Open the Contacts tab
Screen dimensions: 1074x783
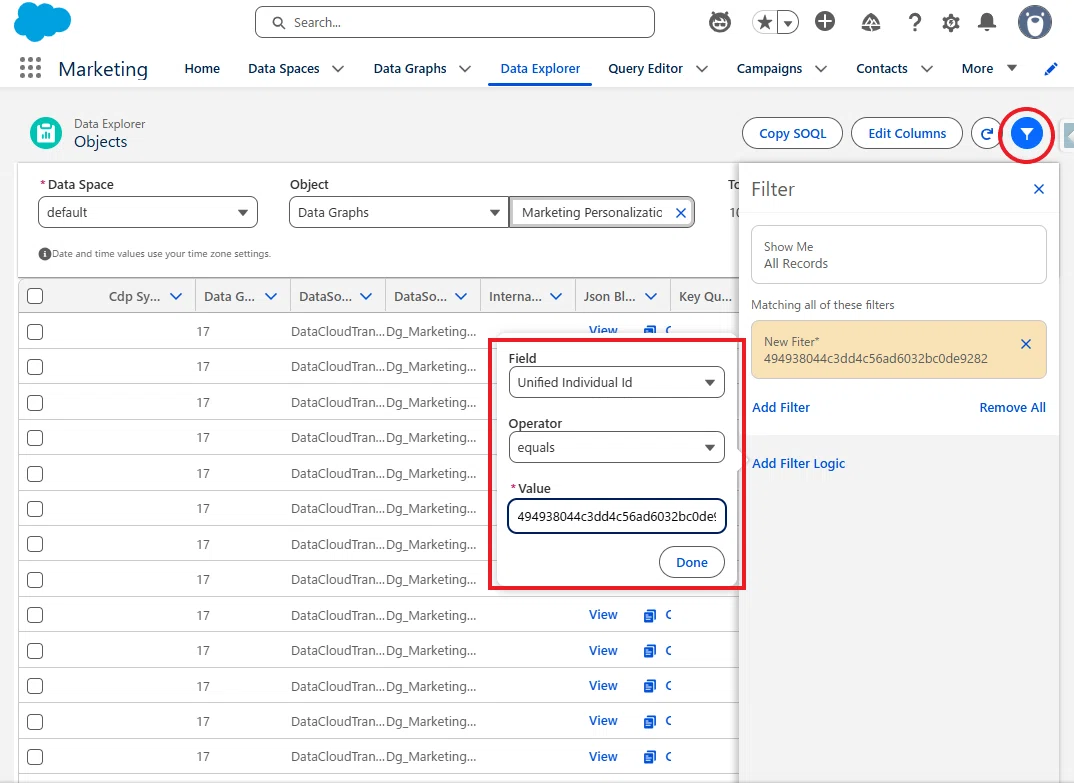882,69
